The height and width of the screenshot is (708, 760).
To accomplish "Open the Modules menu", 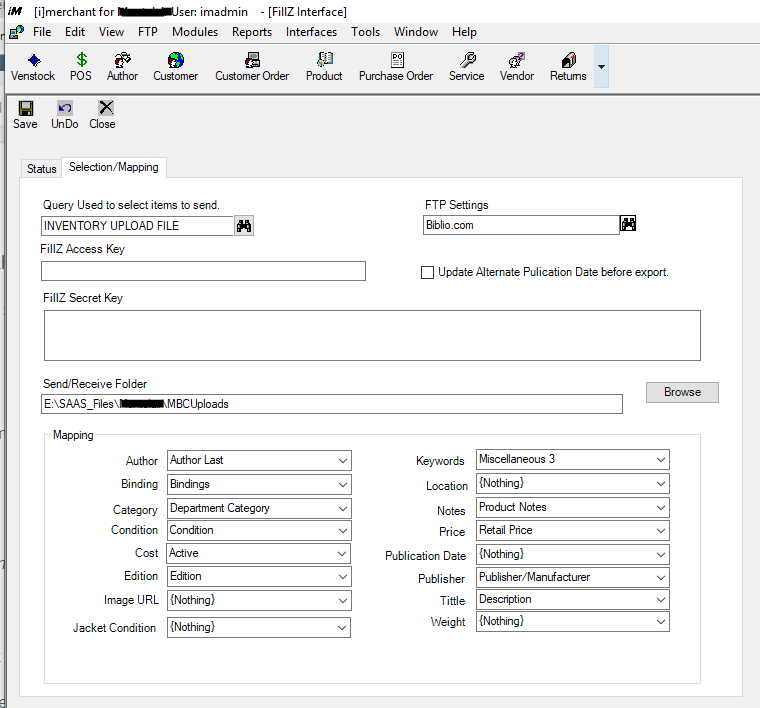I will coord(195,32).
